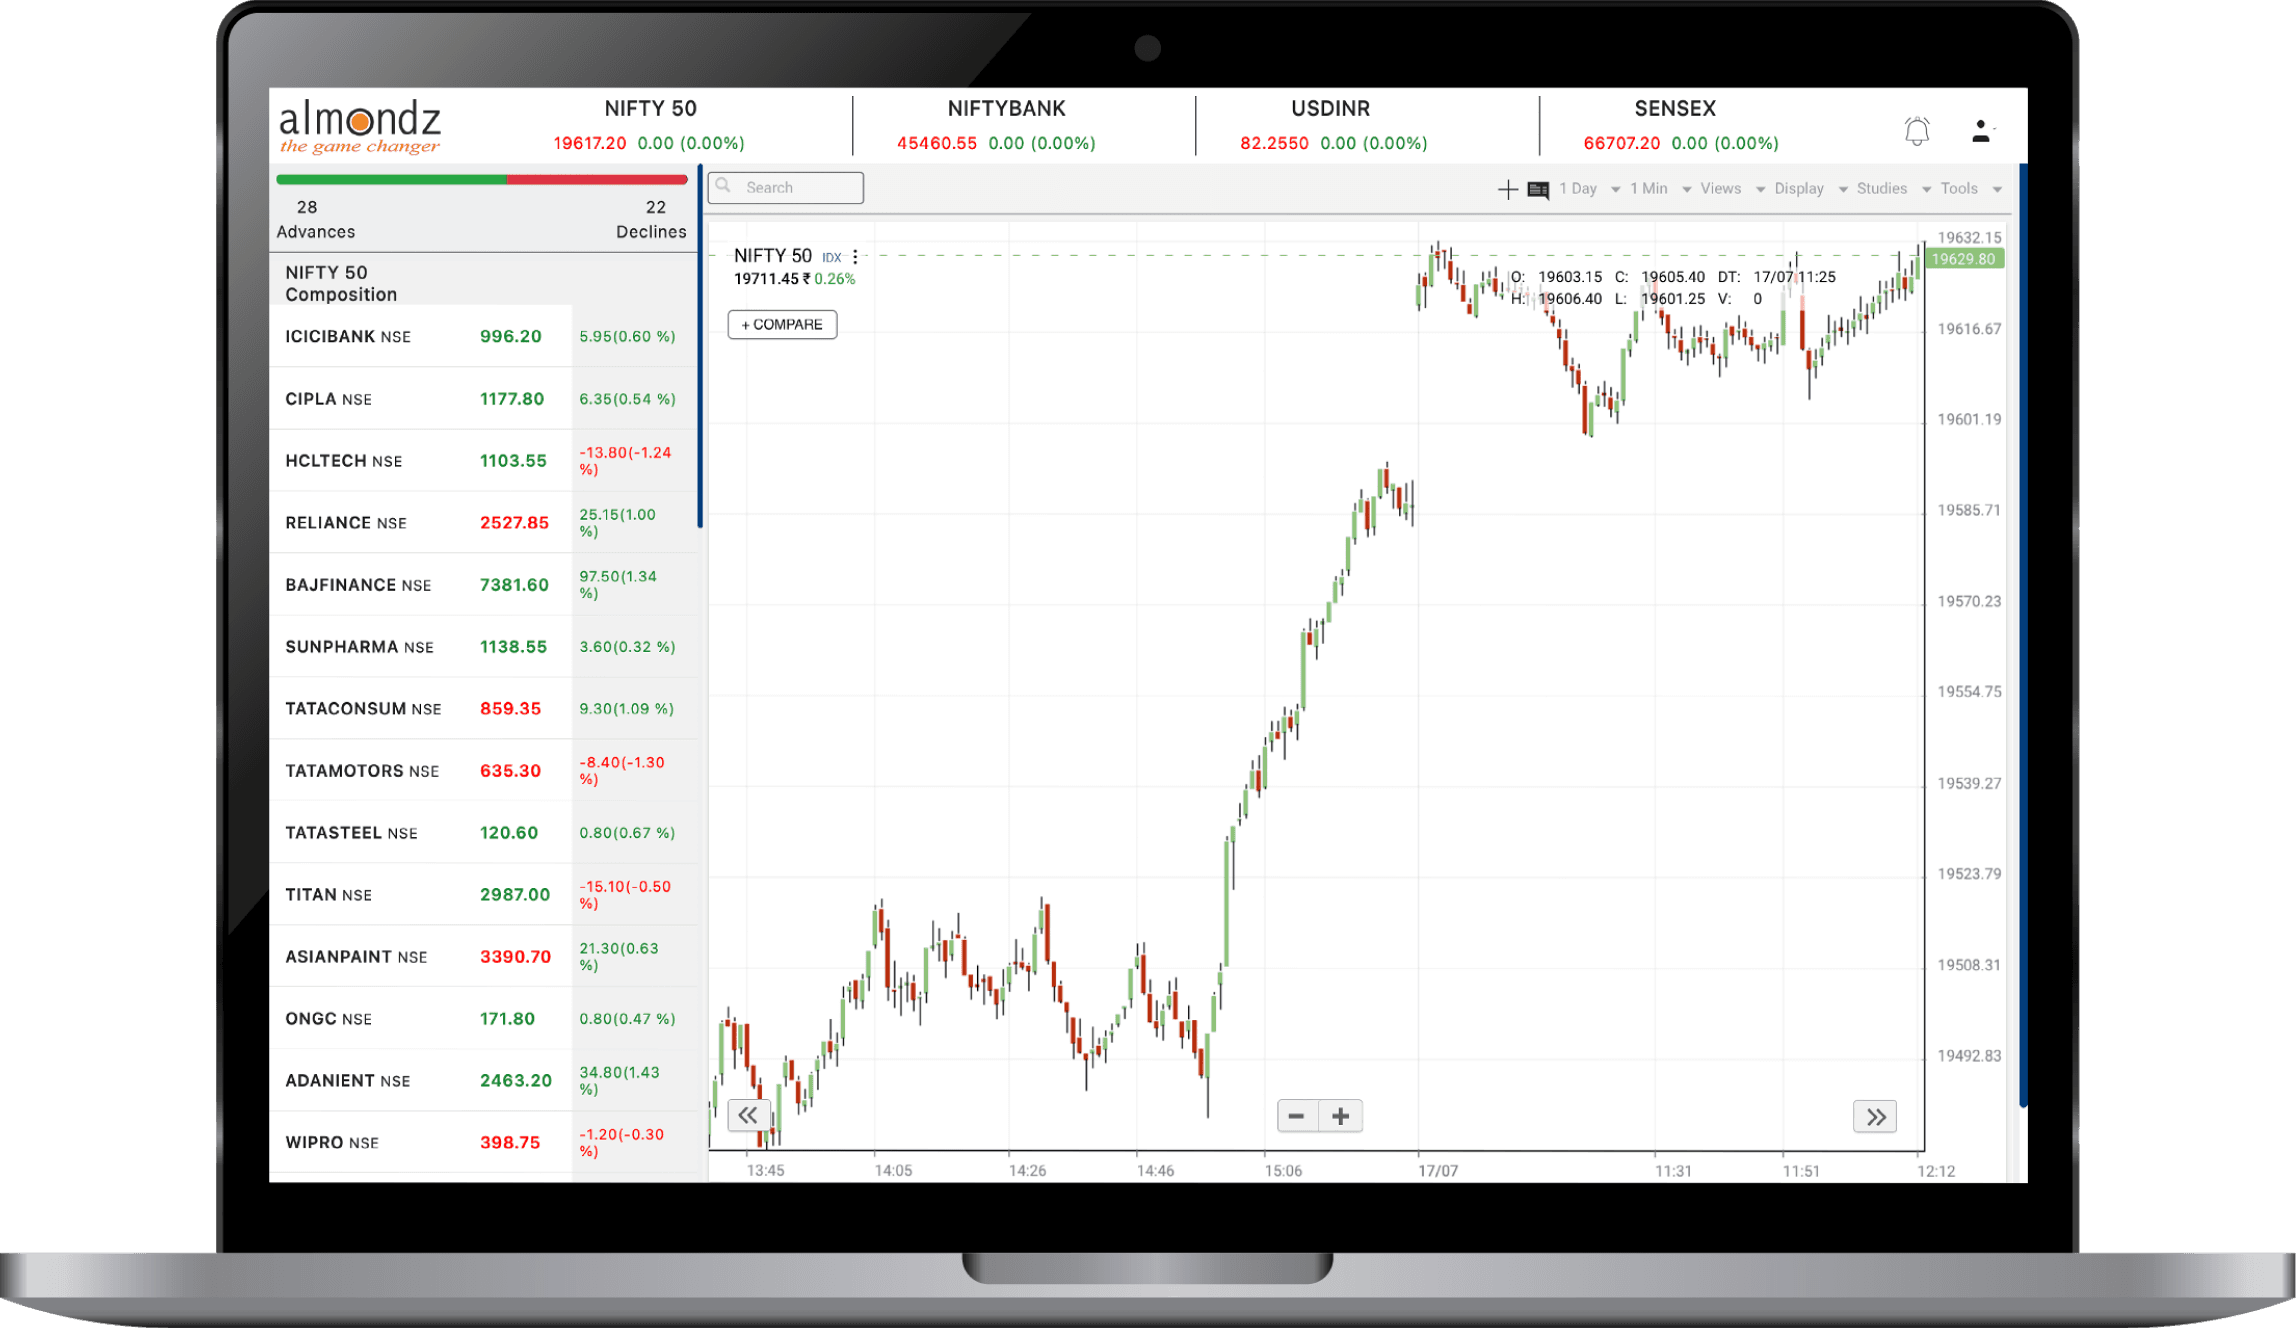Select the BAJFINANCE NSE row

[x=483, y=584]
